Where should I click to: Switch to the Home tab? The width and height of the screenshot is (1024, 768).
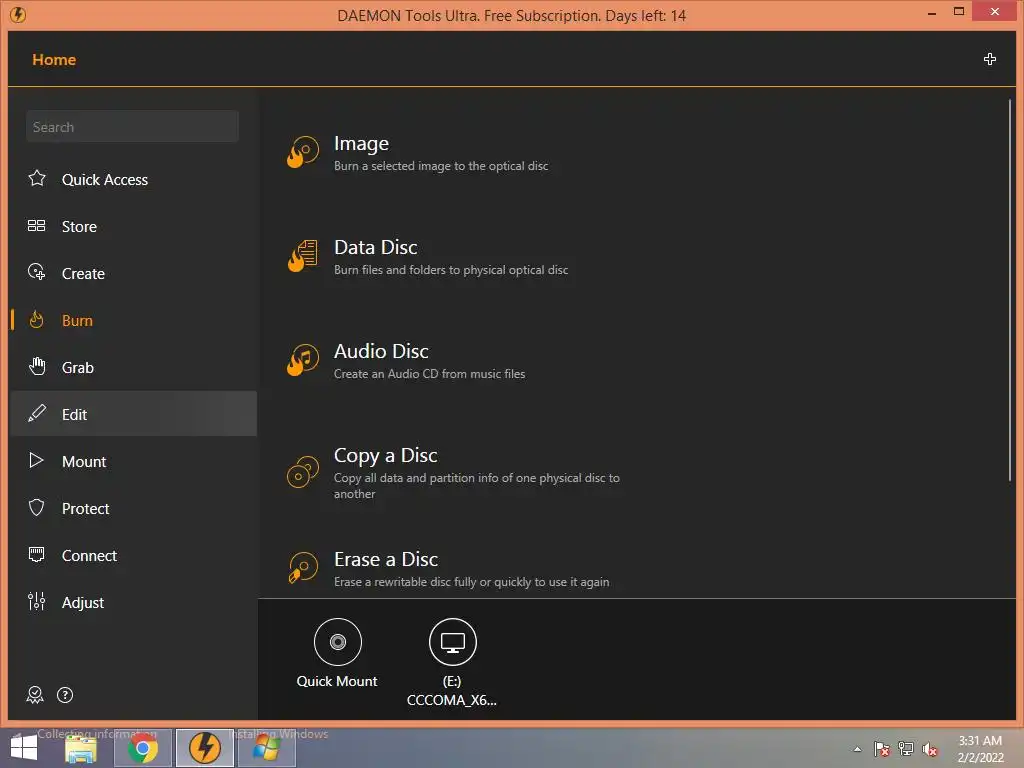(x=54, y=59)
